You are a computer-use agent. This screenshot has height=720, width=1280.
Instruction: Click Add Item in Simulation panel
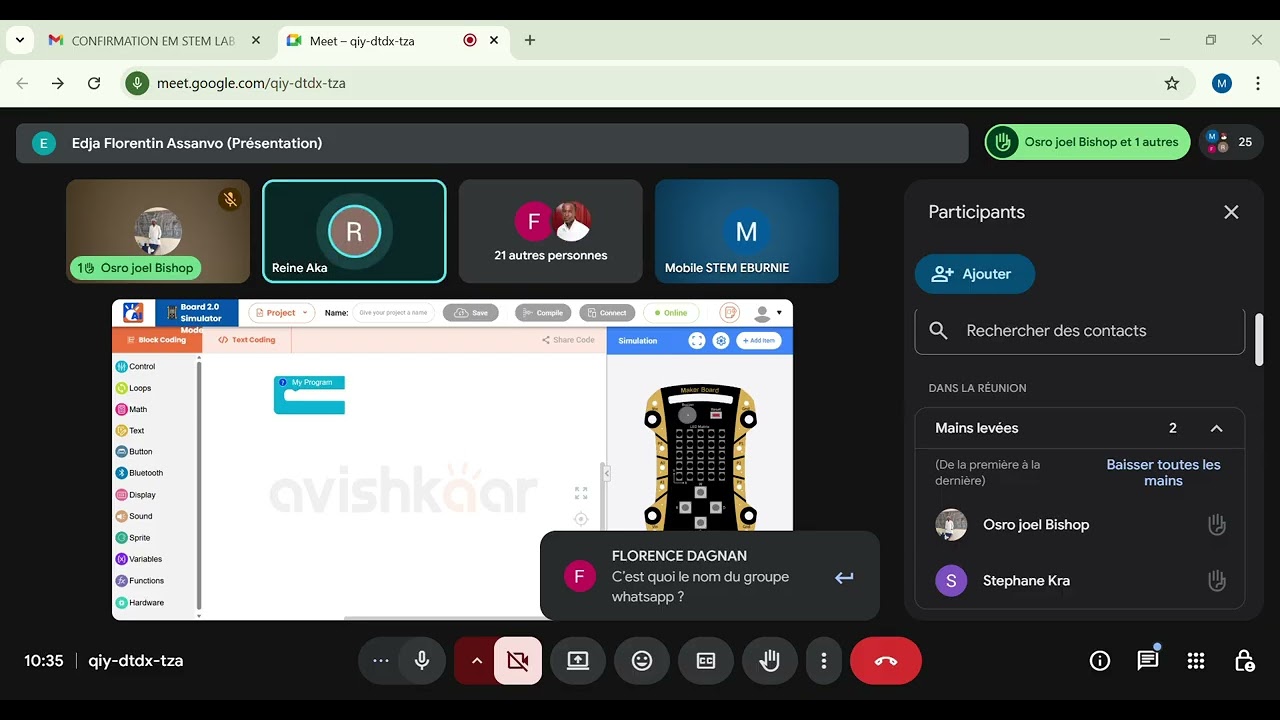pos(759,341)
